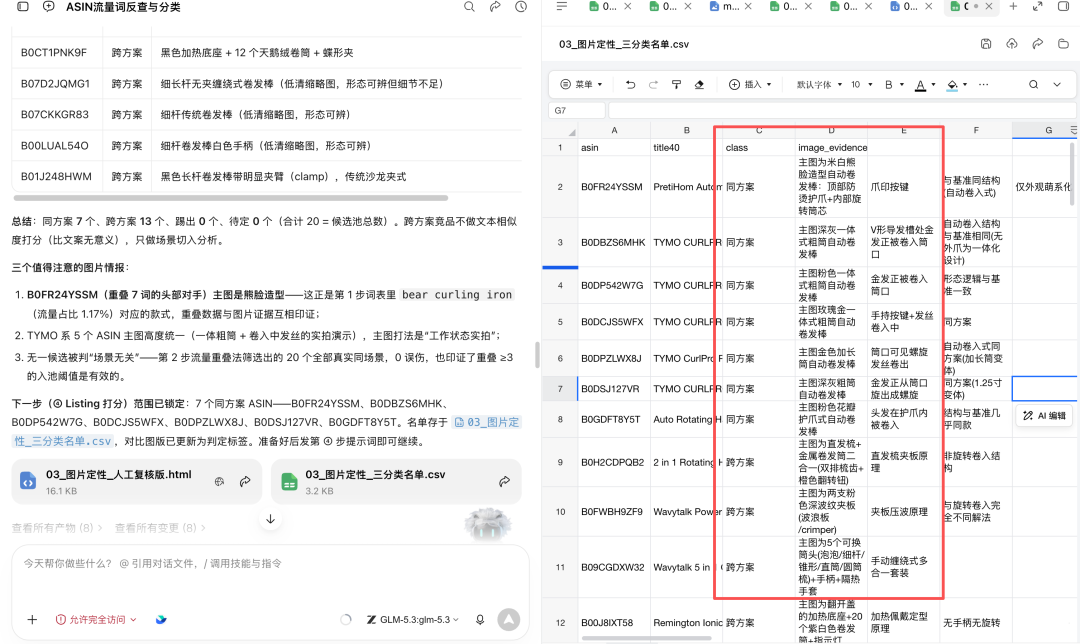Click the AI 编辑 button

click(x=1045, y=415)
